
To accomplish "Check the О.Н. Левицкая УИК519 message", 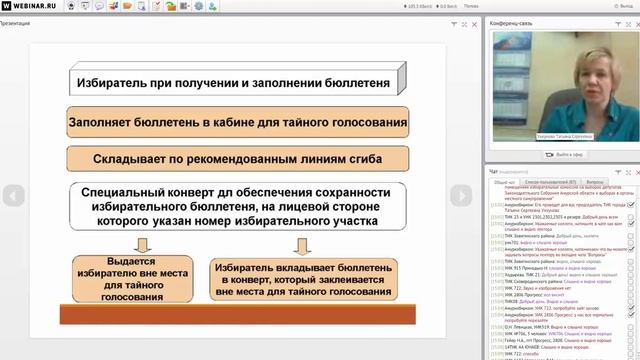I will [631, 327].
